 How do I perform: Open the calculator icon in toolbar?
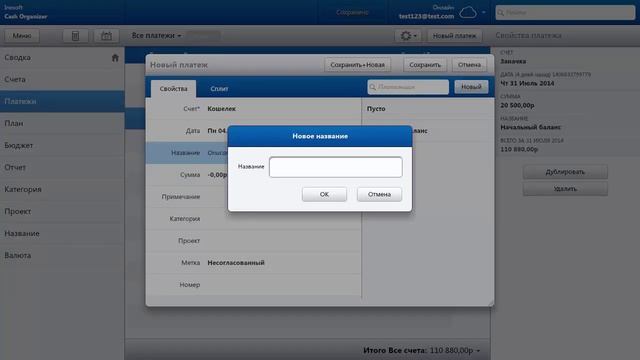pos(76,36)
